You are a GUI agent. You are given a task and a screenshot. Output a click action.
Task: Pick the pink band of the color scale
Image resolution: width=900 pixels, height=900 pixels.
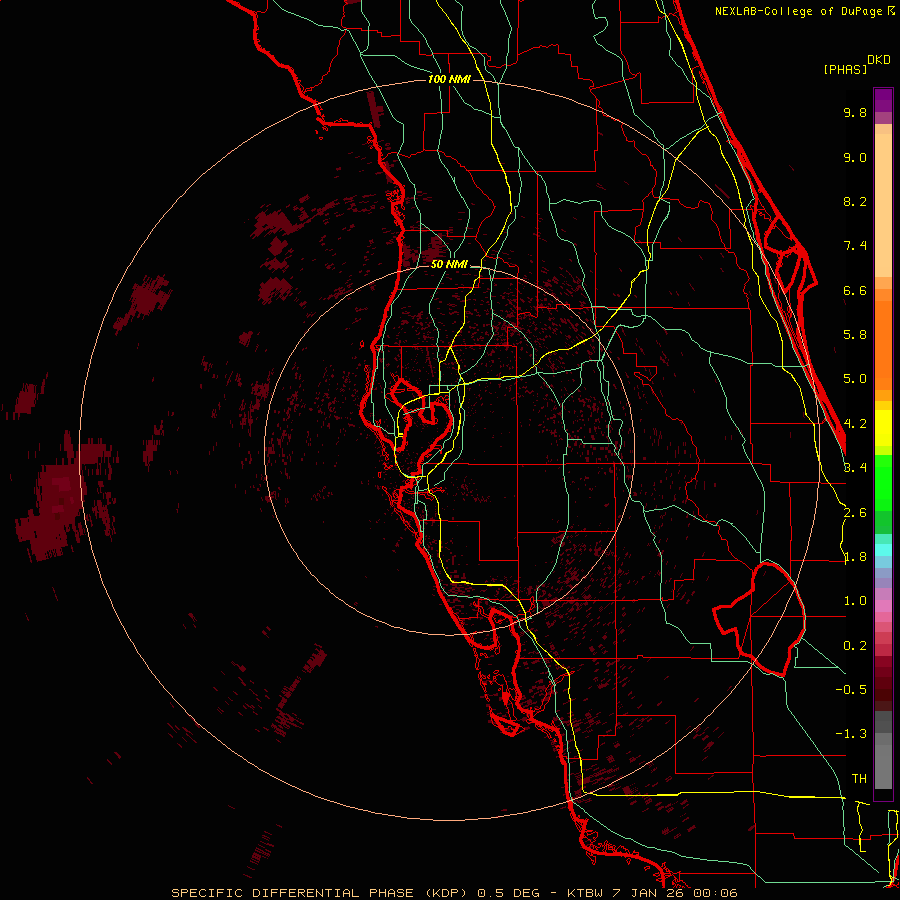pos(883,606)
